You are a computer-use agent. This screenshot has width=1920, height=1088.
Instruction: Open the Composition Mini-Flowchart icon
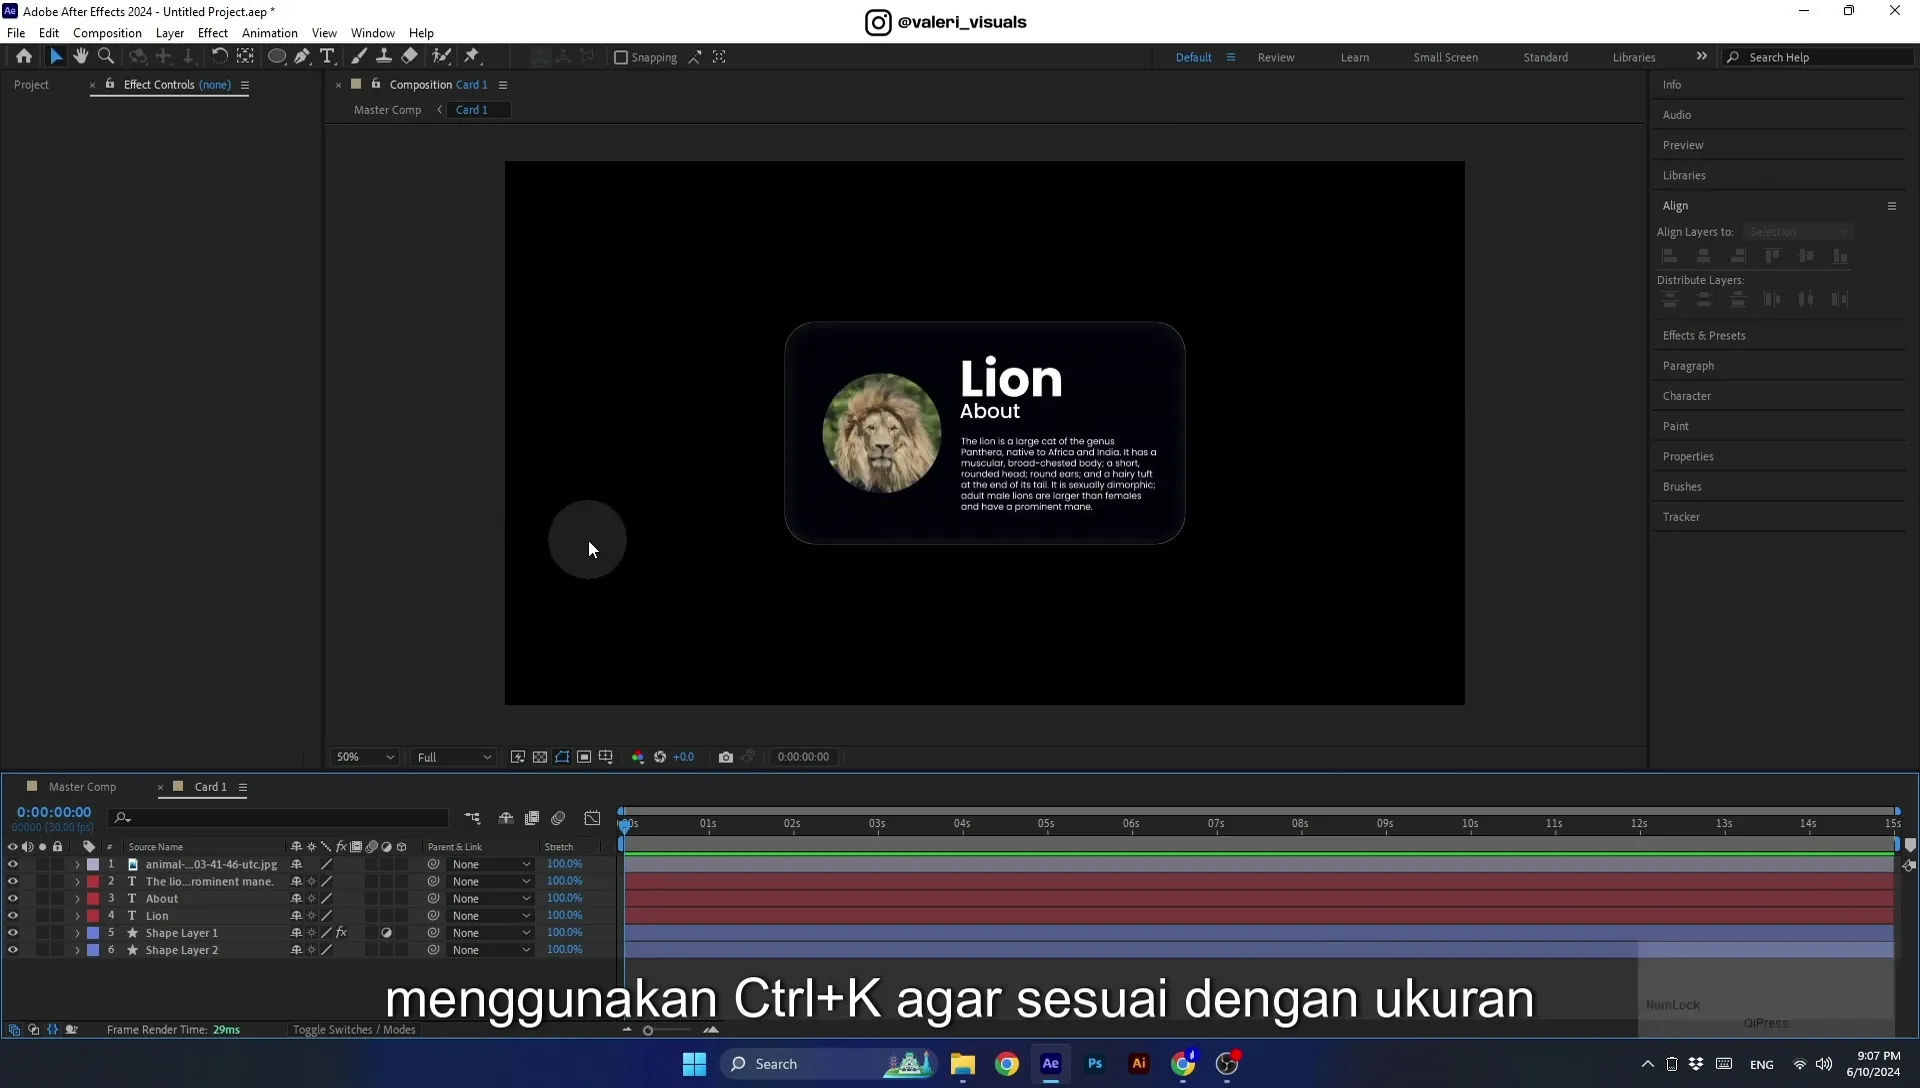pos(472,818)
